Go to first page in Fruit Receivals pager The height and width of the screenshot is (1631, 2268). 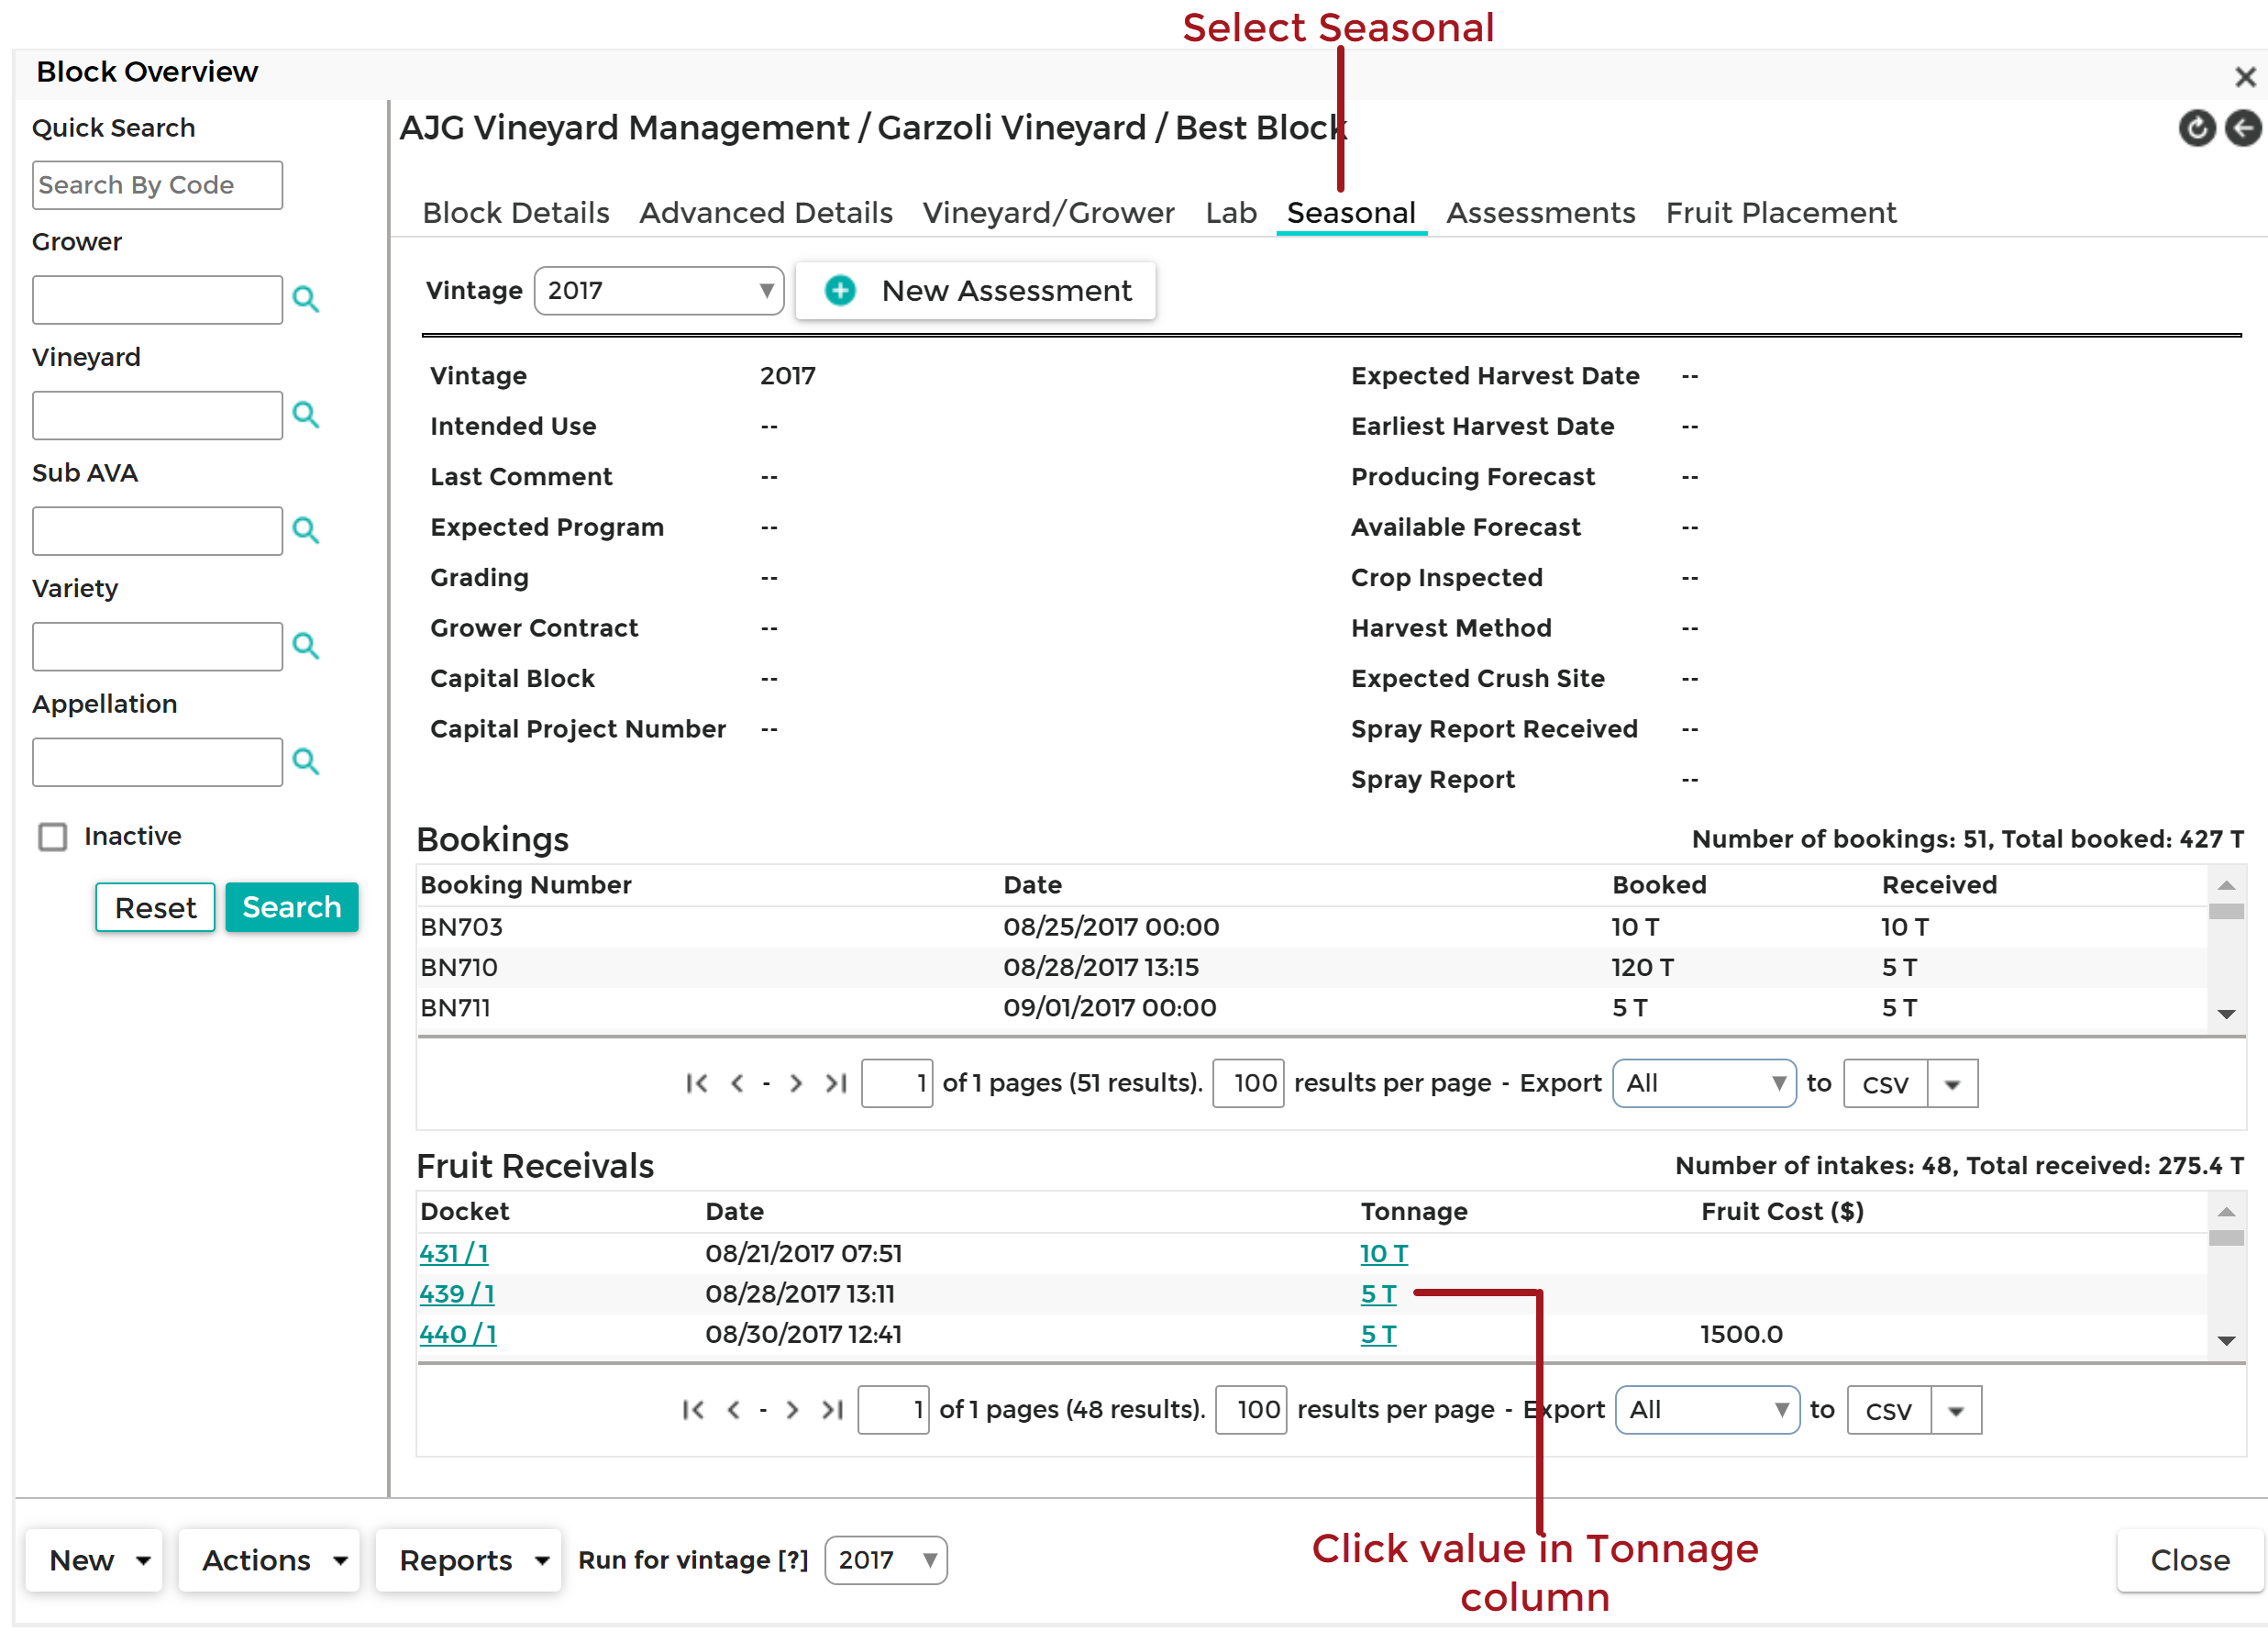click(694, 1409)
